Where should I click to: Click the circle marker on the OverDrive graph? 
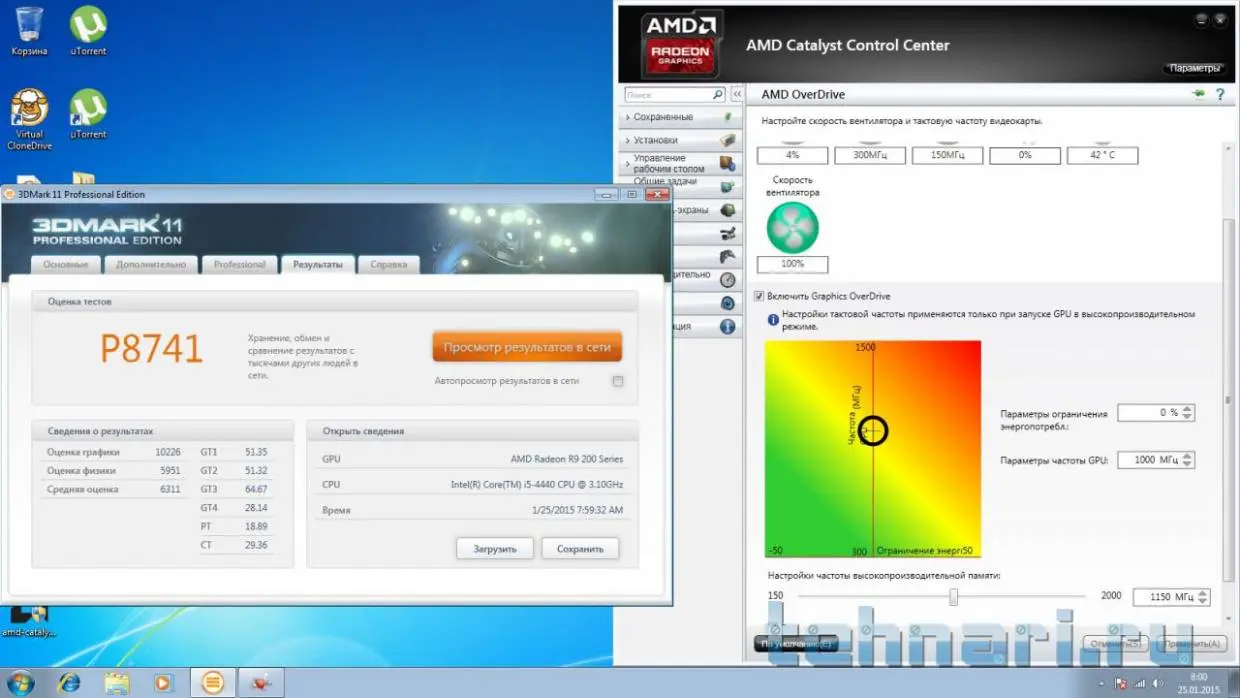873,430
